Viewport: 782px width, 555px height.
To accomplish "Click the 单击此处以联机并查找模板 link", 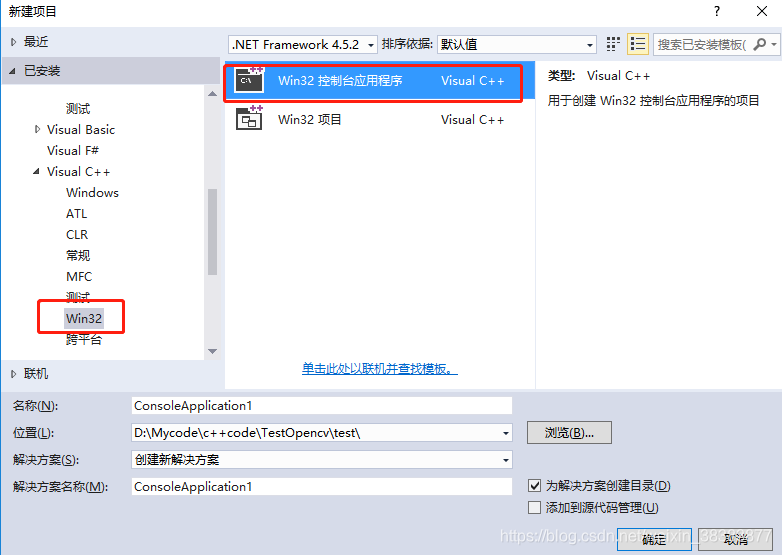I will [x=380, y=369].
